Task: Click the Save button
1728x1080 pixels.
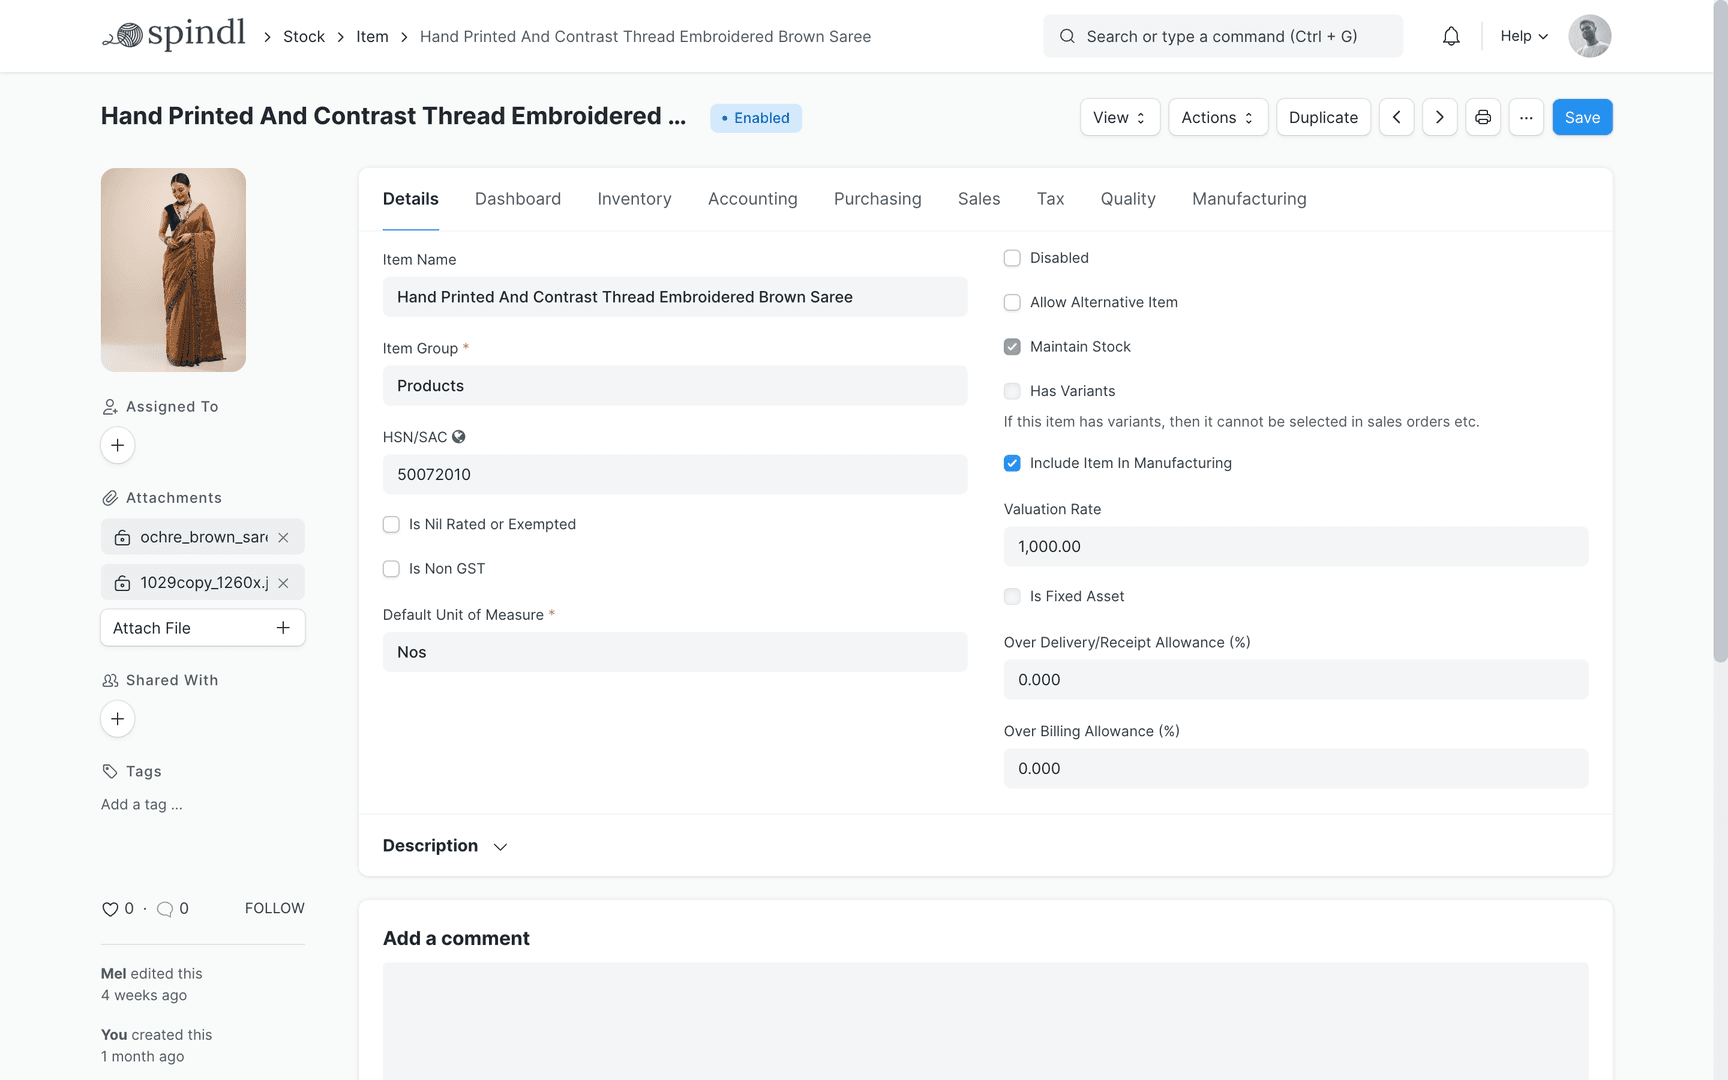Action: click(x=1581, y=117)
